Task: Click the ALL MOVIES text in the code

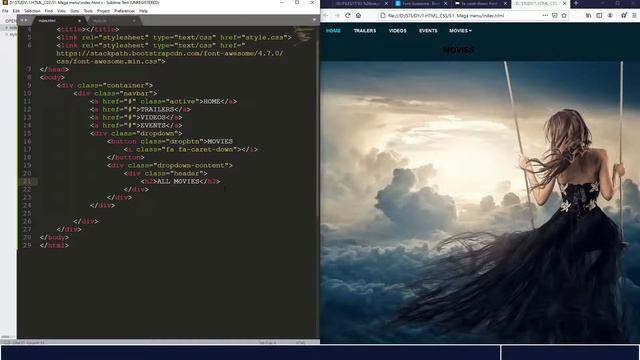Action: (x=178, y=181)
